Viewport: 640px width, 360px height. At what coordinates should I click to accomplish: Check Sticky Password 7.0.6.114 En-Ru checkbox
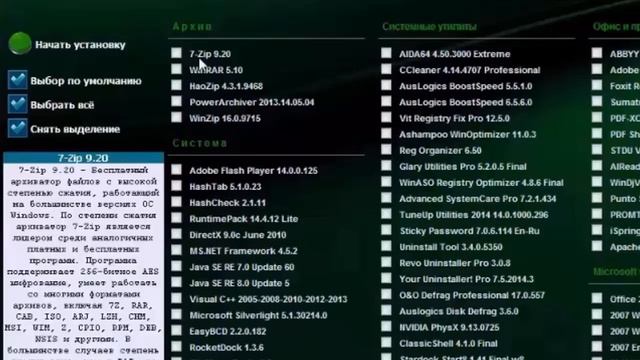[x=386, y=230]
